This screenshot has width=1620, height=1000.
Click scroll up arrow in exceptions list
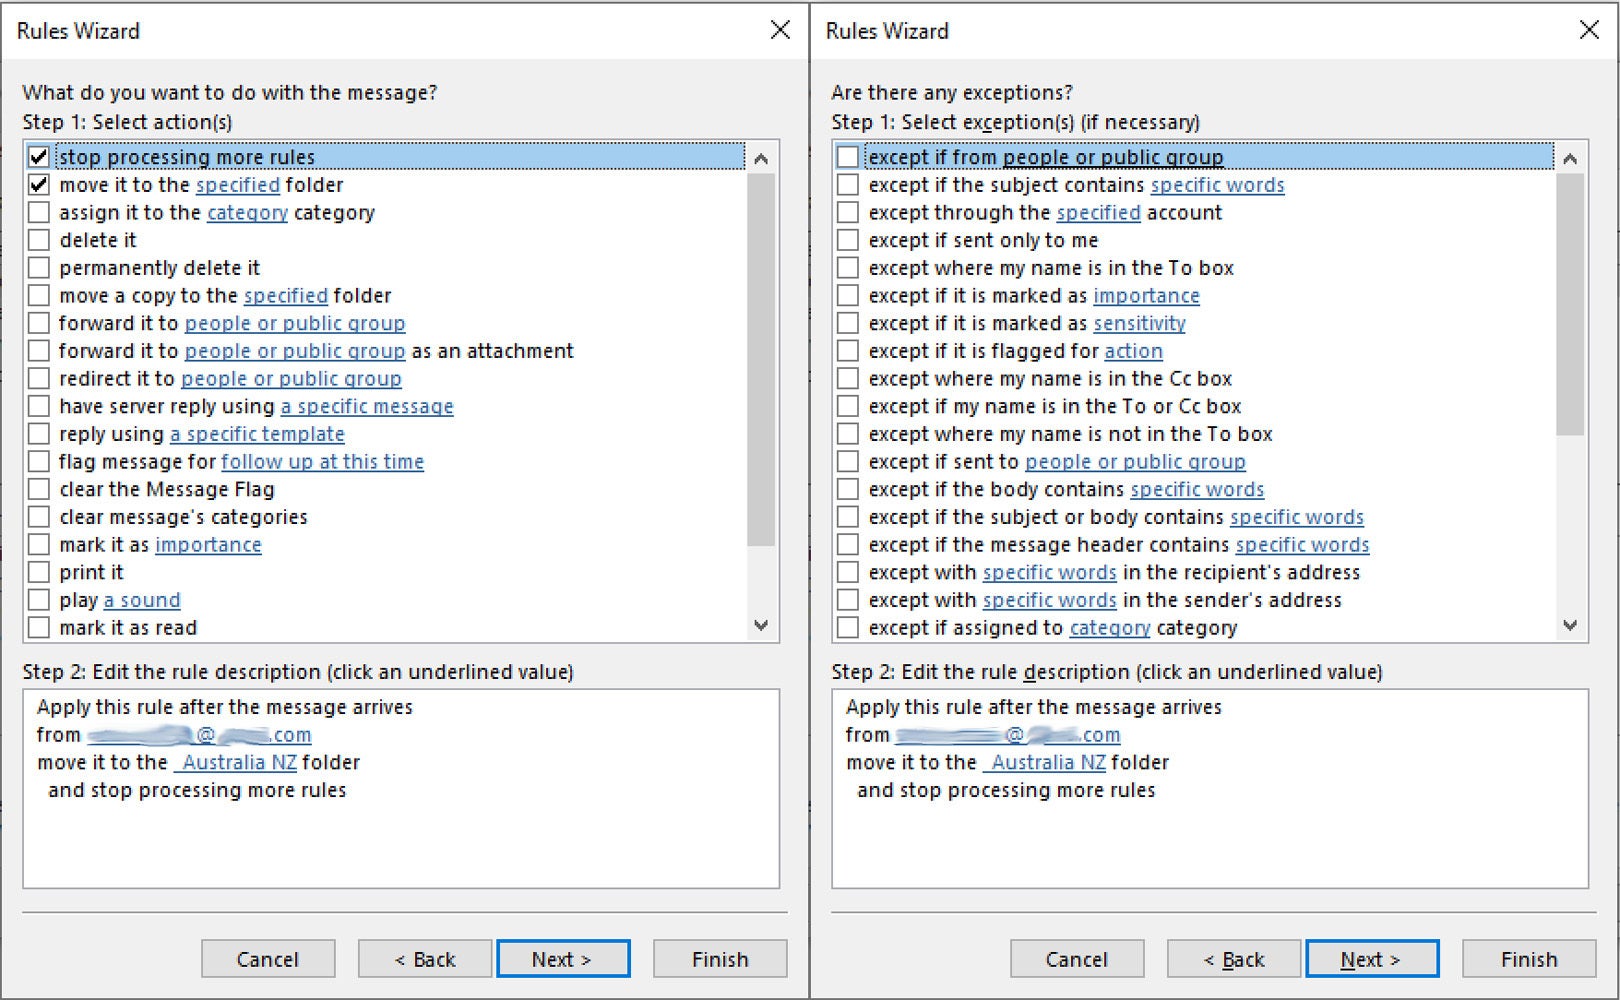[1570, 158]
